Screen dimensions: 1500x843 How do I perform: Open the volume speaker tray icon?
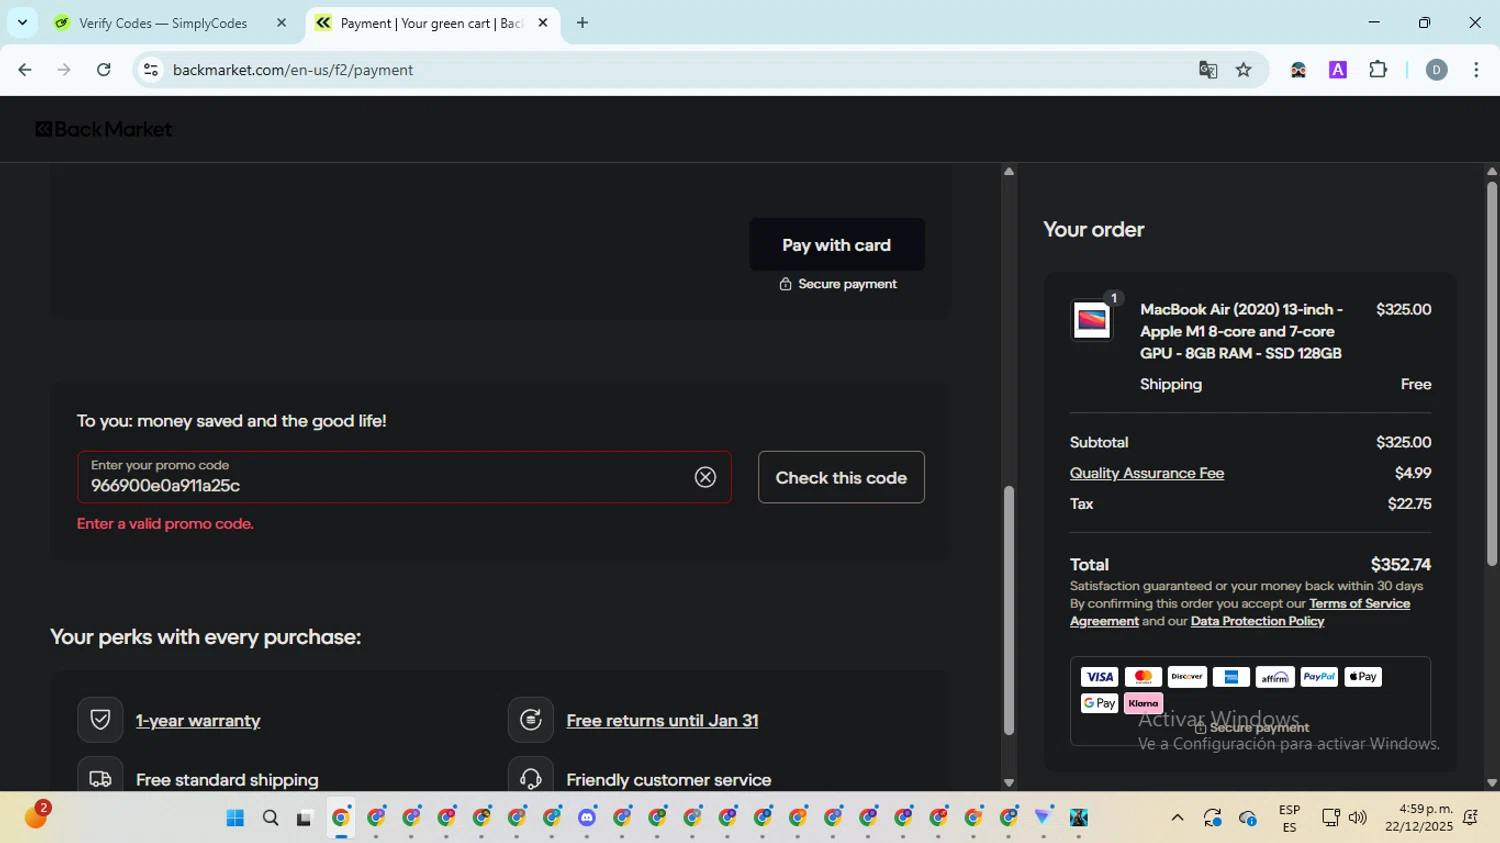[x=1357, y=818]
